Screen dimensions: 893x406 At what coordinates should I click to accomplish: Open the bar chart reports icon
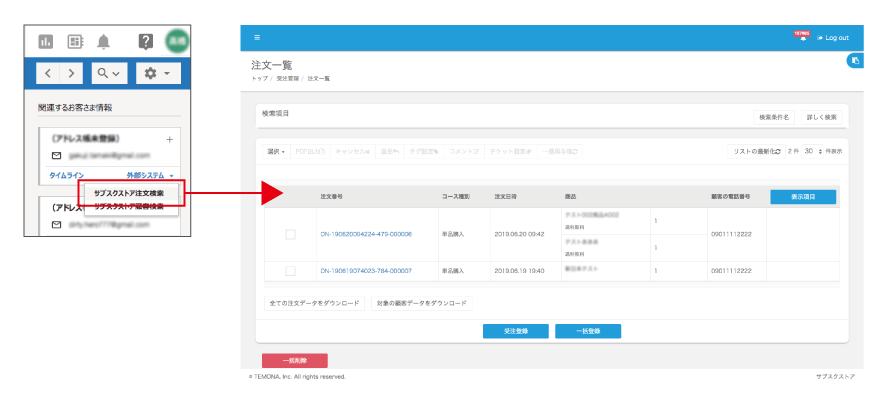[45, 41]
